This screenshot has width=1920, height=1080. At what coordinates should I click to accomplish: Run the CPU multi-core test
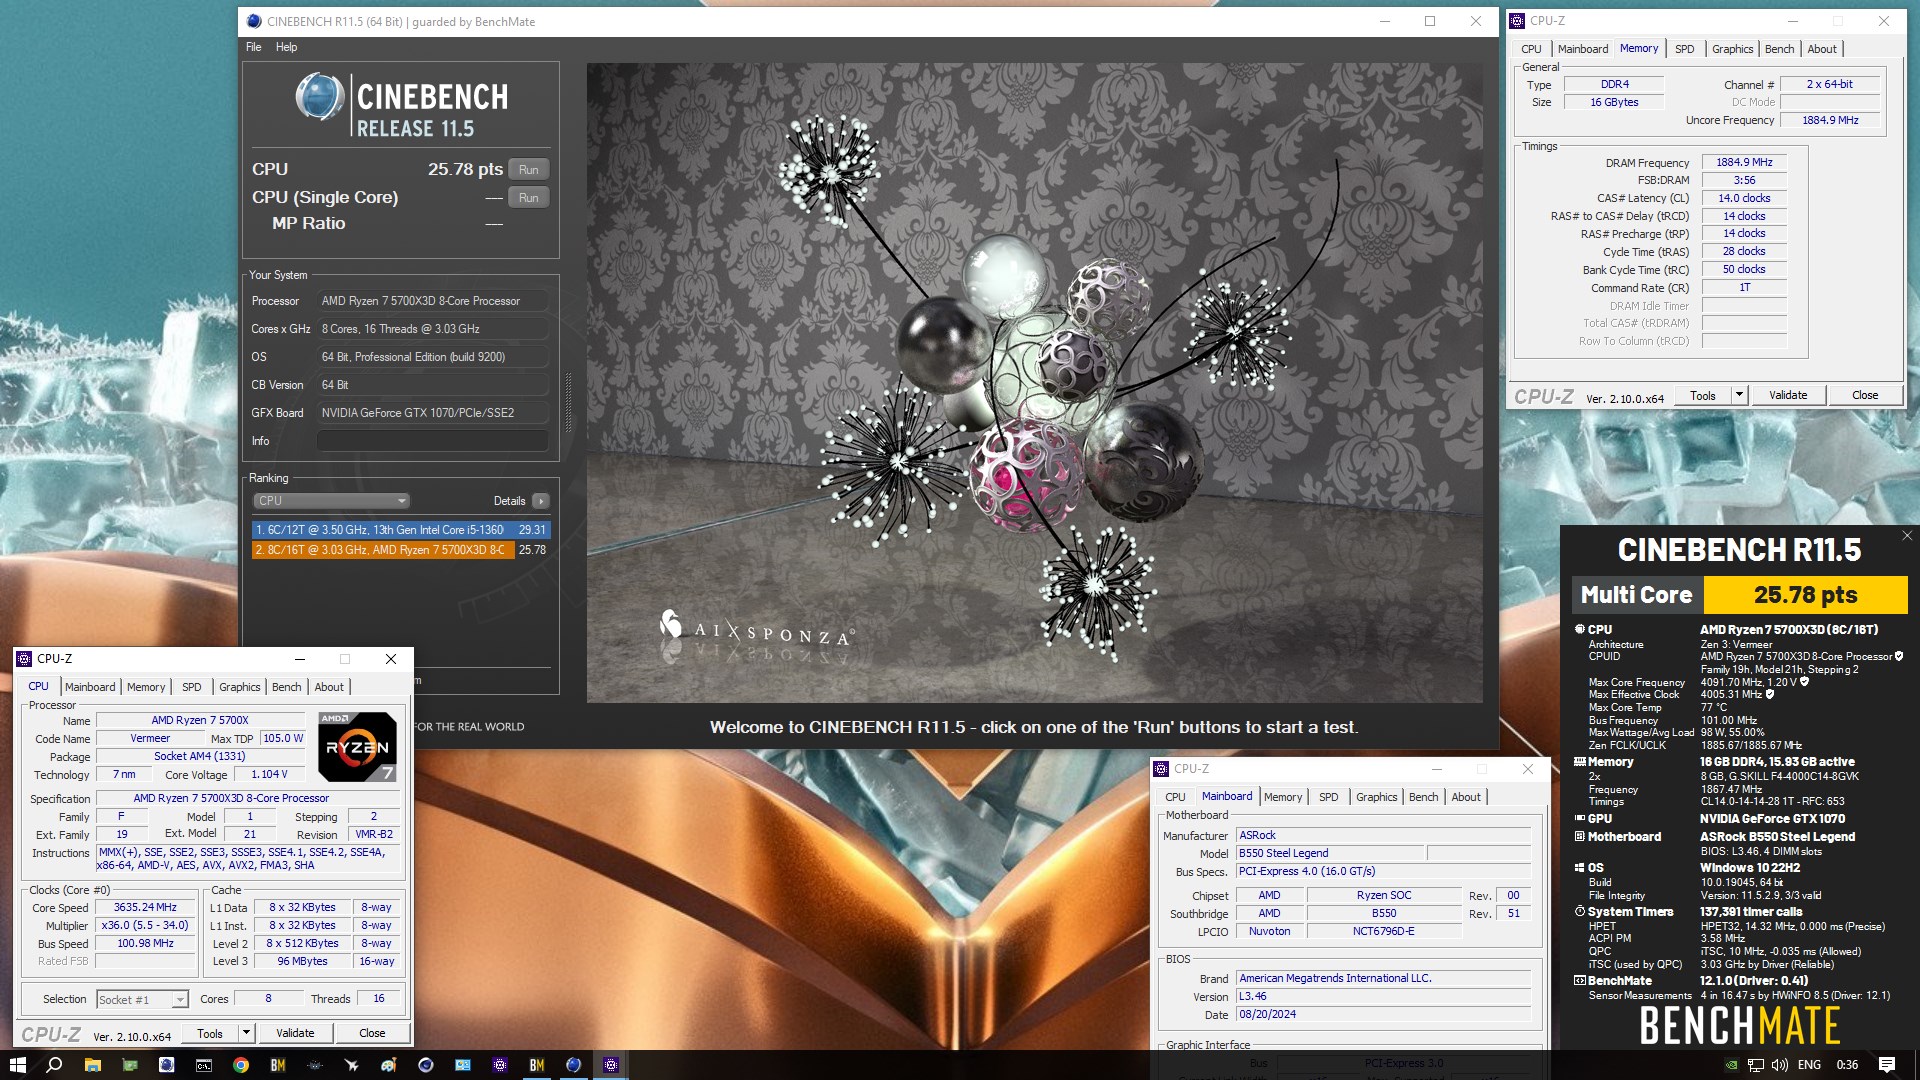point(529,169)
